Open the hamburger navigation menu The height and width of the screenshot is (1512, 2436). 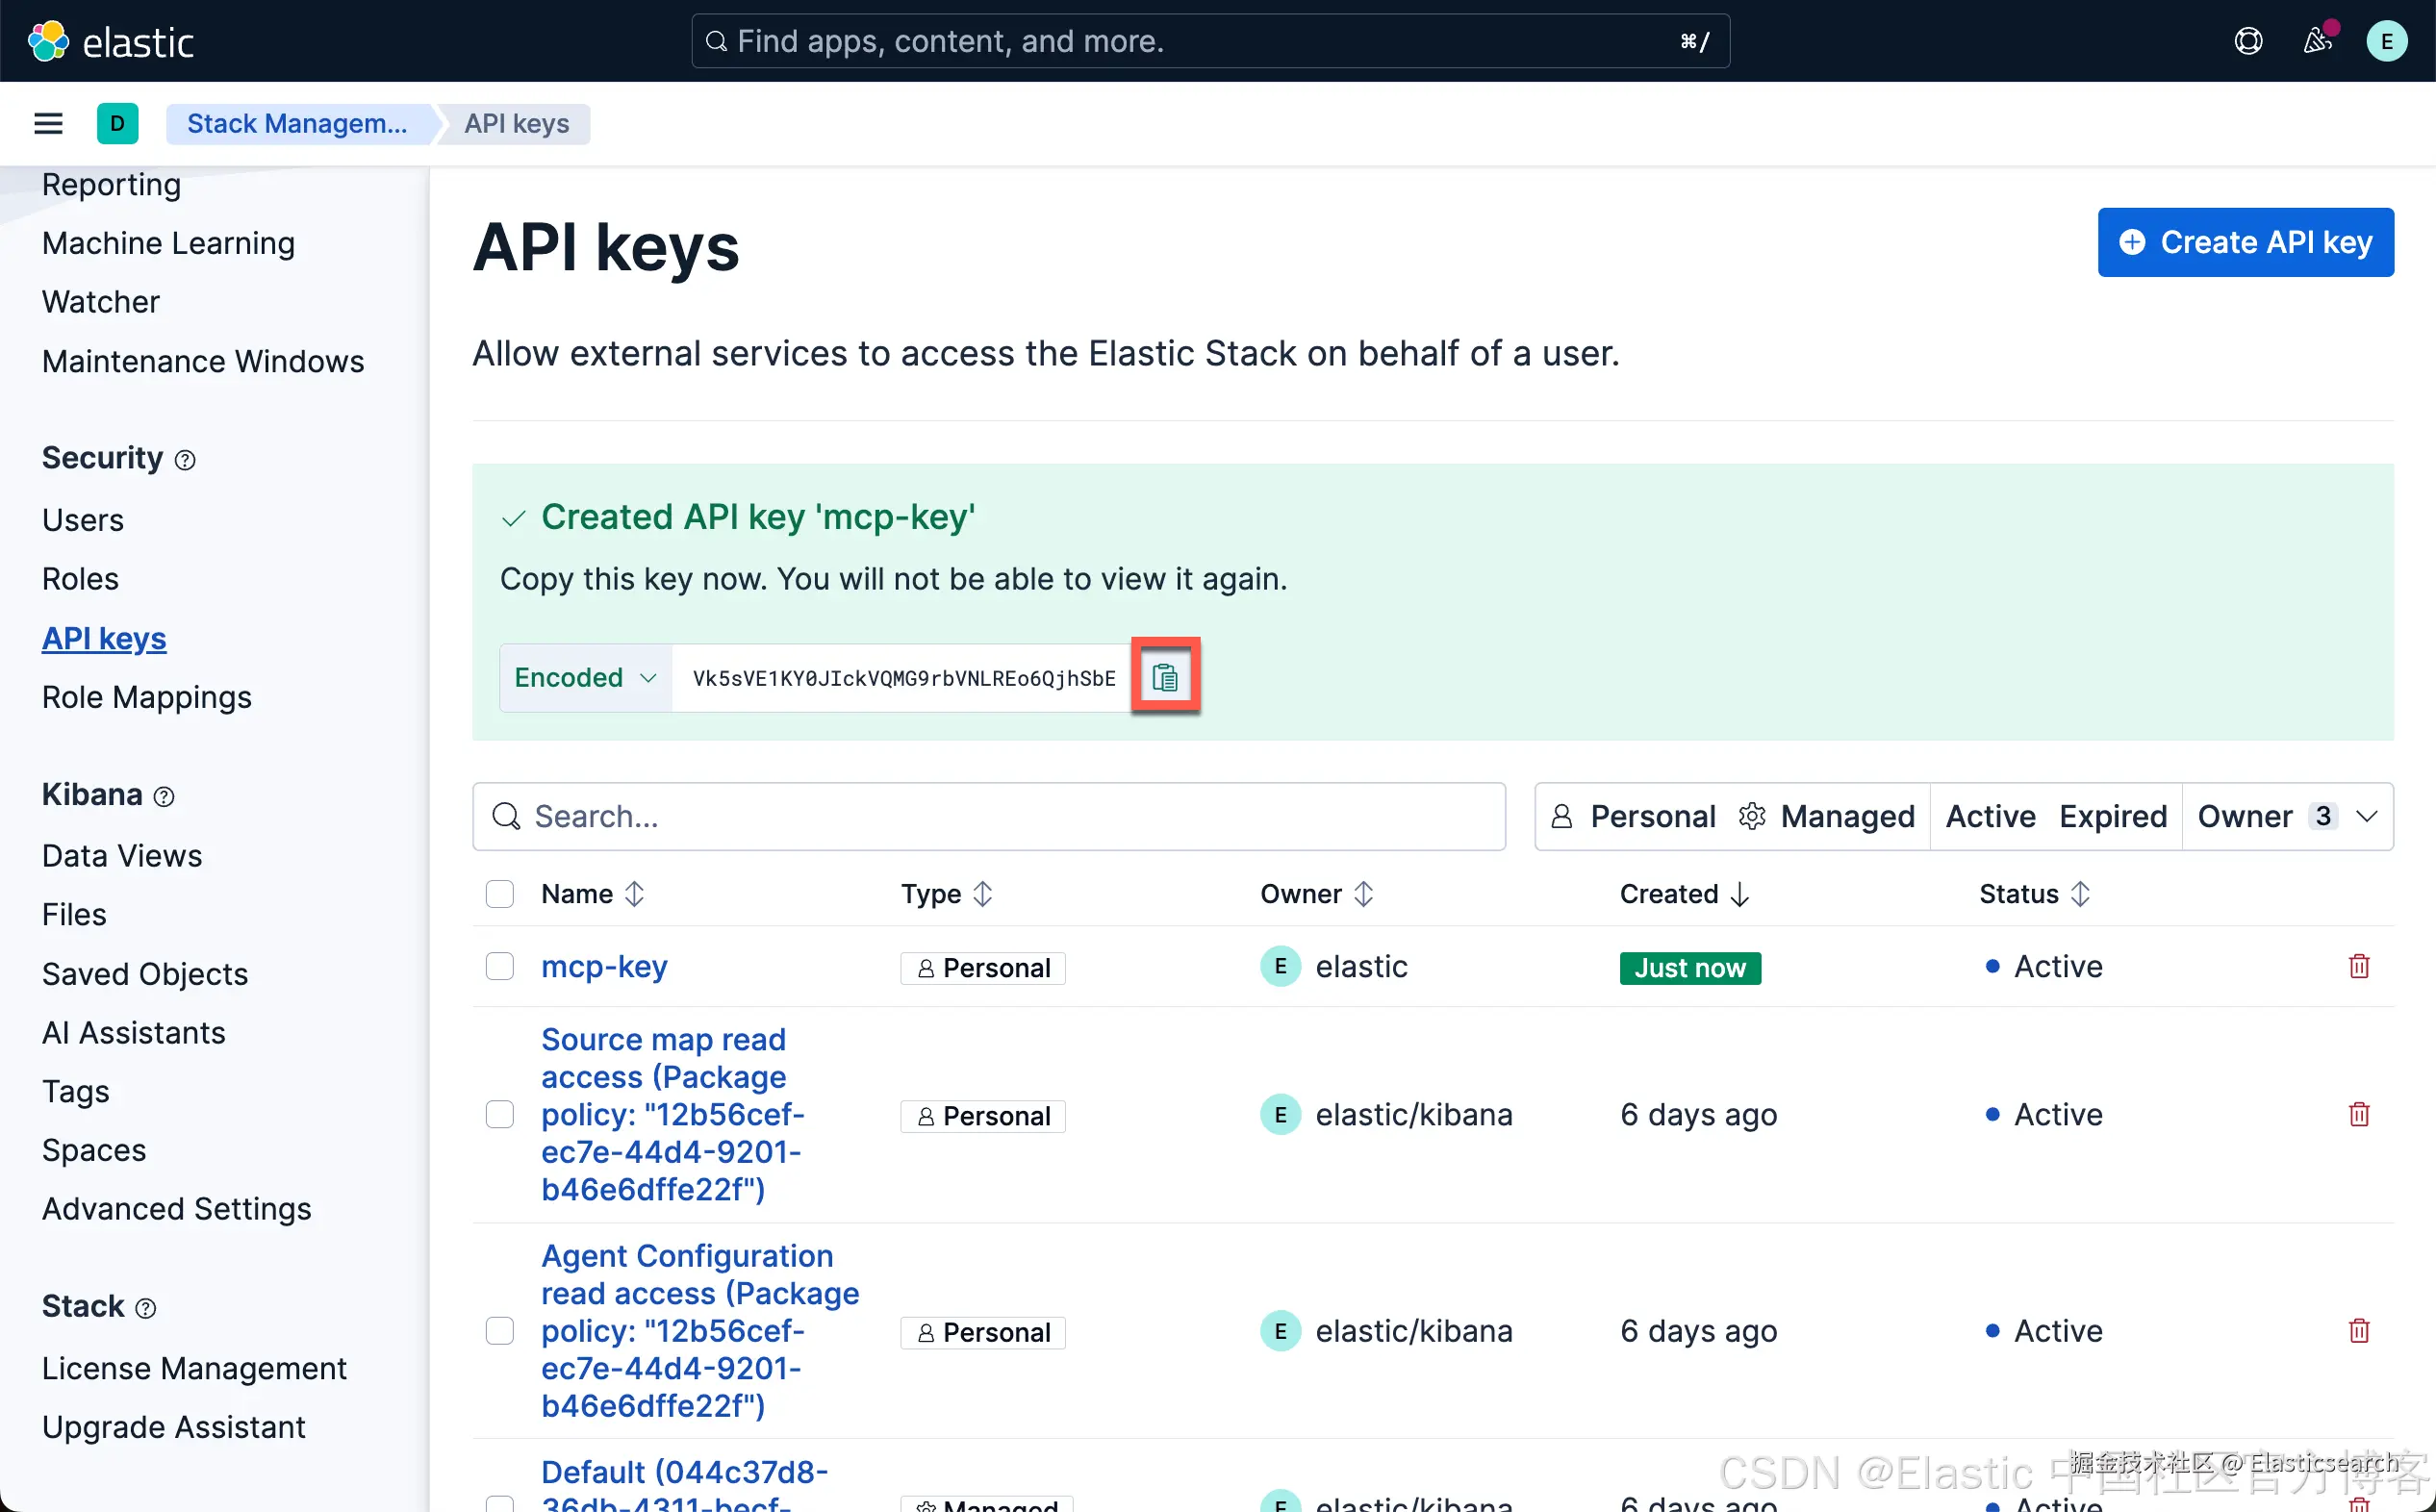(x=48, y=123)
